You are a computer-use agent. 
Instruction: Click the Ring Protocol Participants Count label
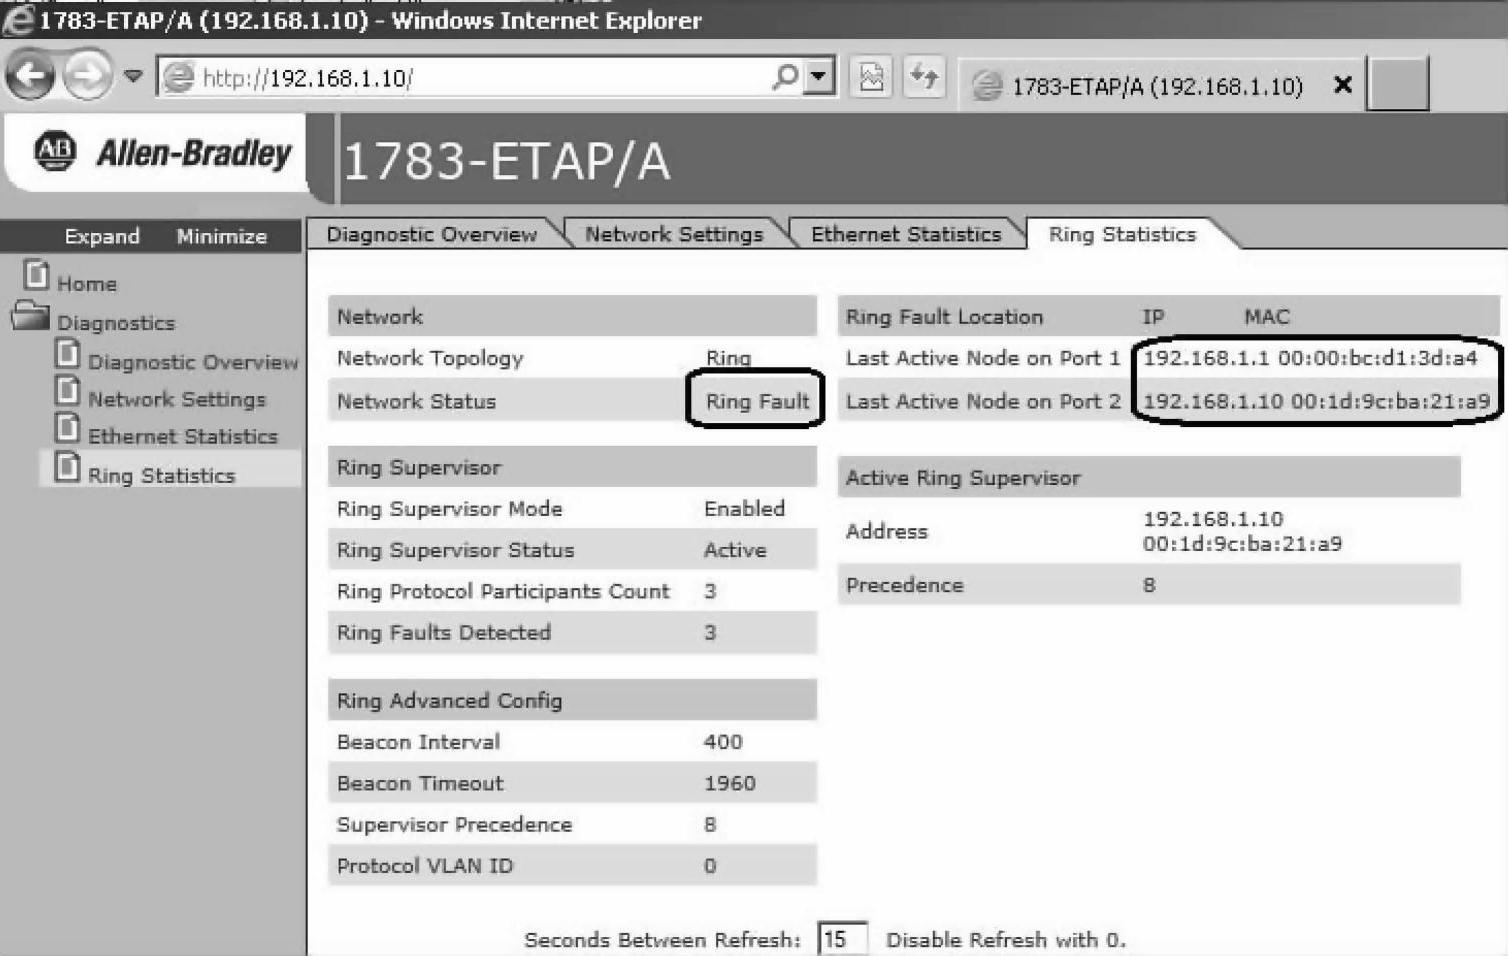coord(503,591)
